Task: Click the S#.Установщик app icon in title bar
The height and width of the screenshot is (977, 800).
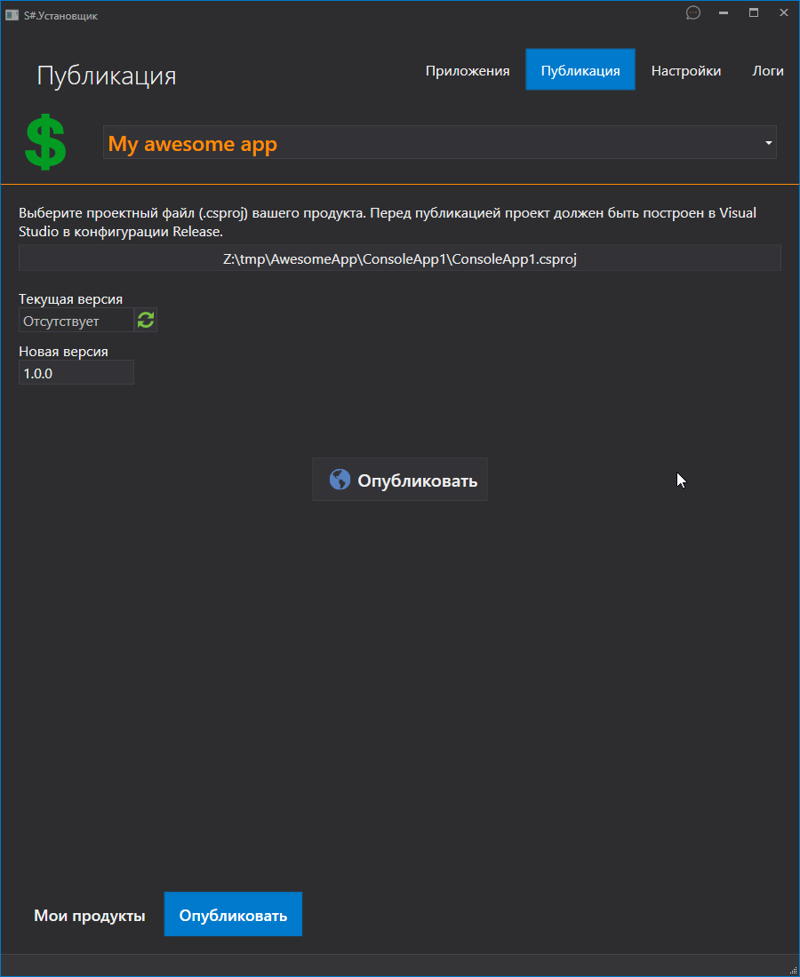Action: coord(12,14)
